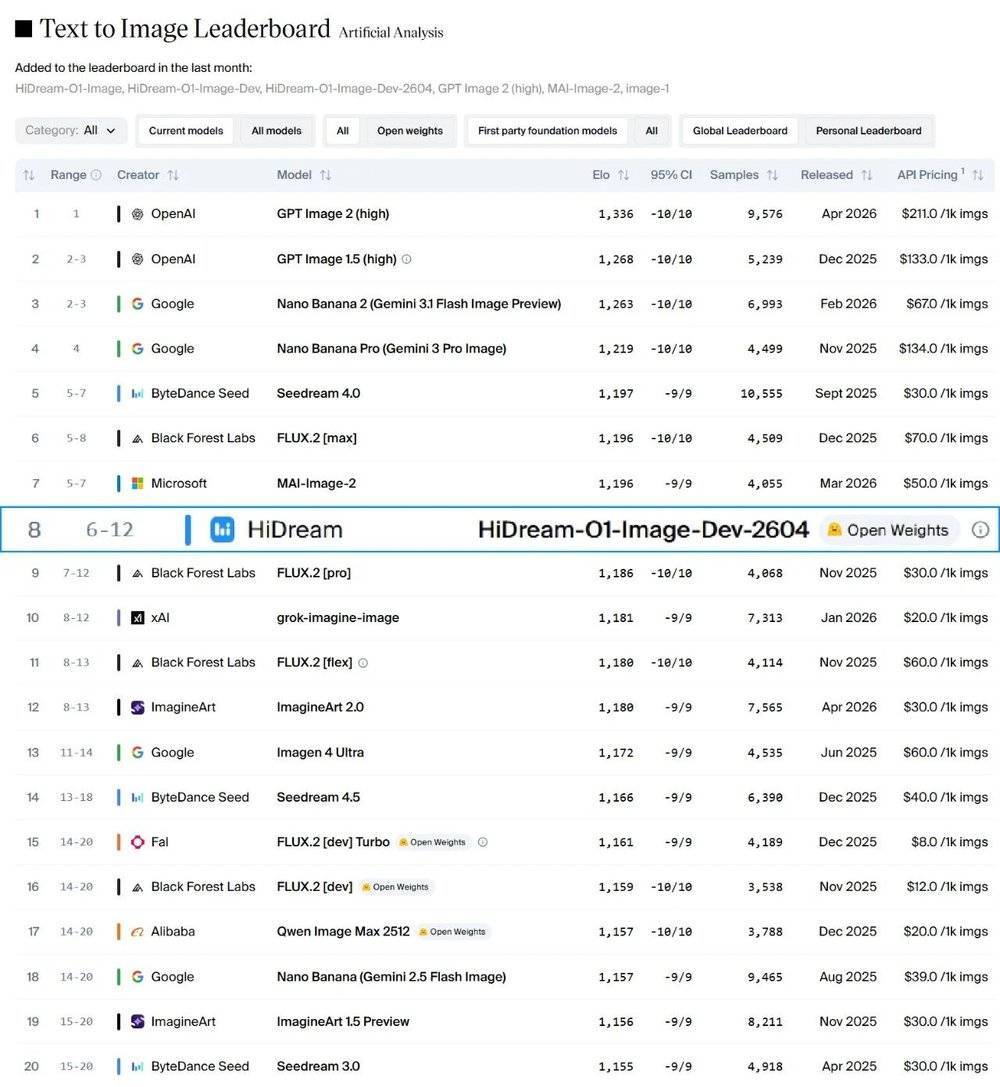Open the MAI-Image-2 model entry

point(316,483)
